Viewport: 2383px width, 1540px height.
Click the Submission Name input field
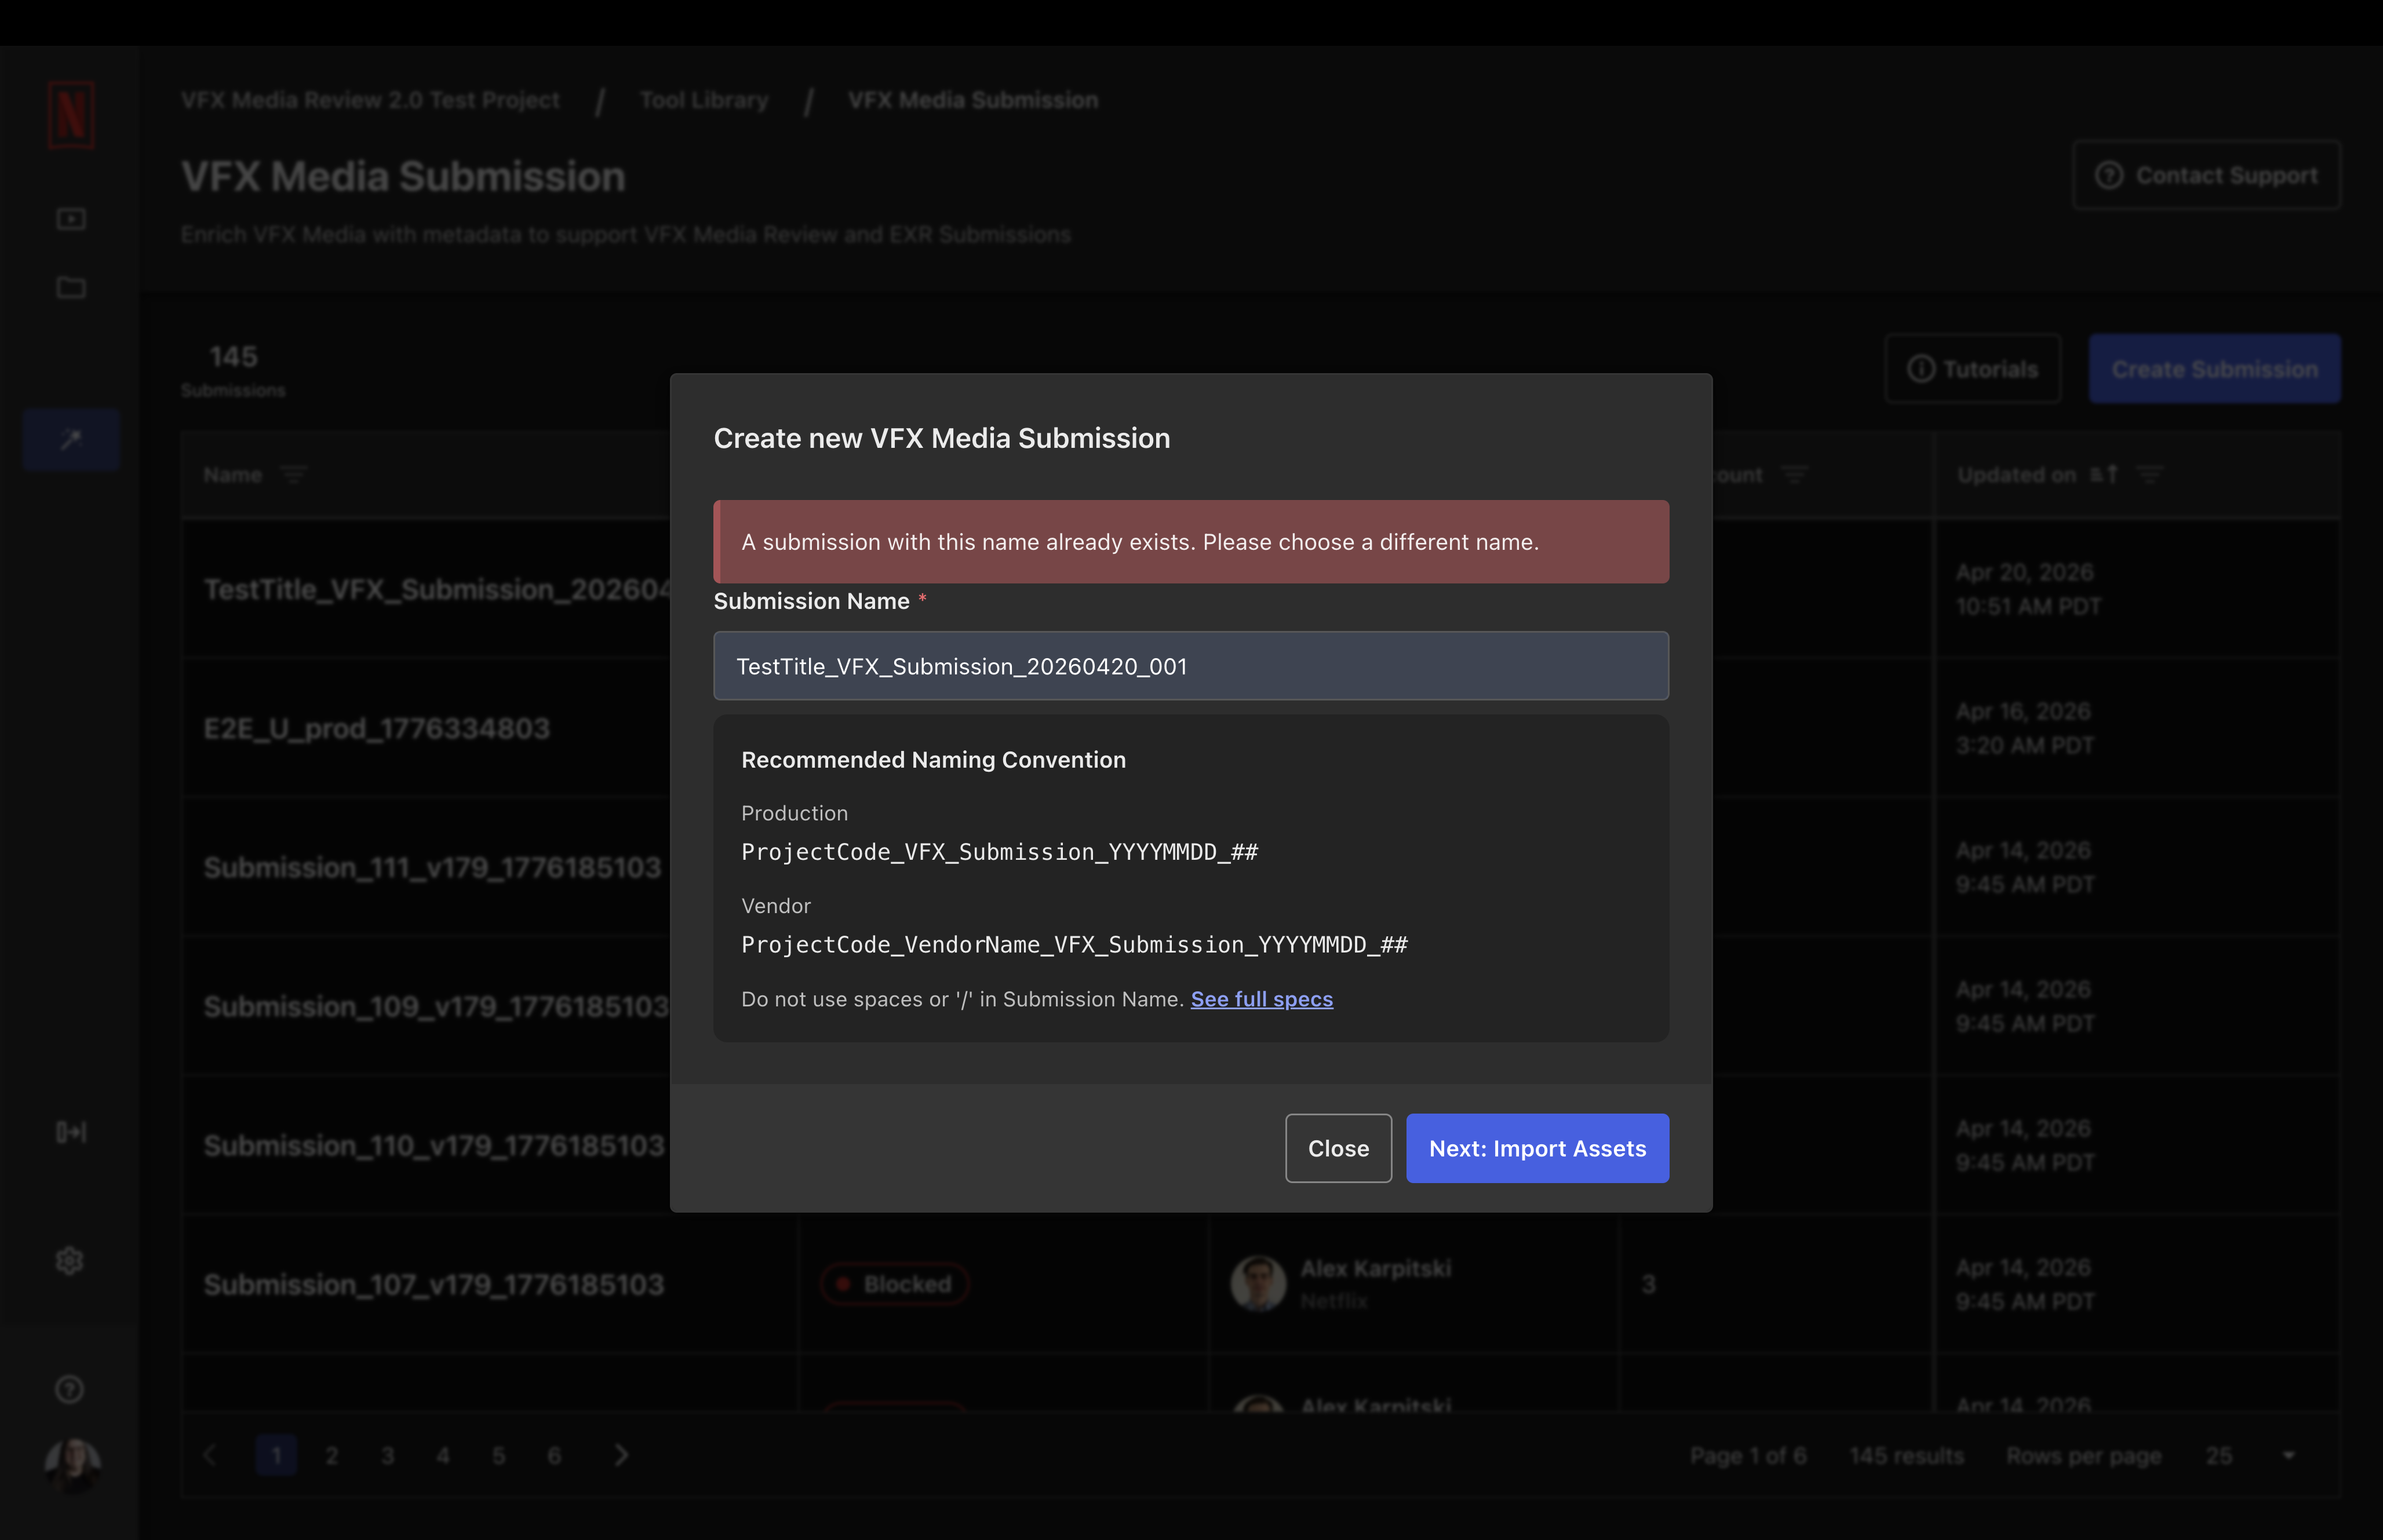pos(1191,666)
